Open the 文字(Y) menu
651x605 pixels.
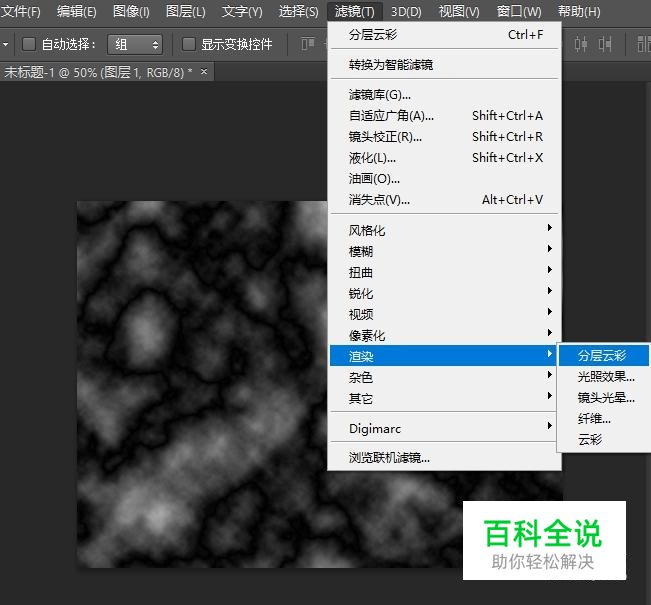tap(242, 11)
